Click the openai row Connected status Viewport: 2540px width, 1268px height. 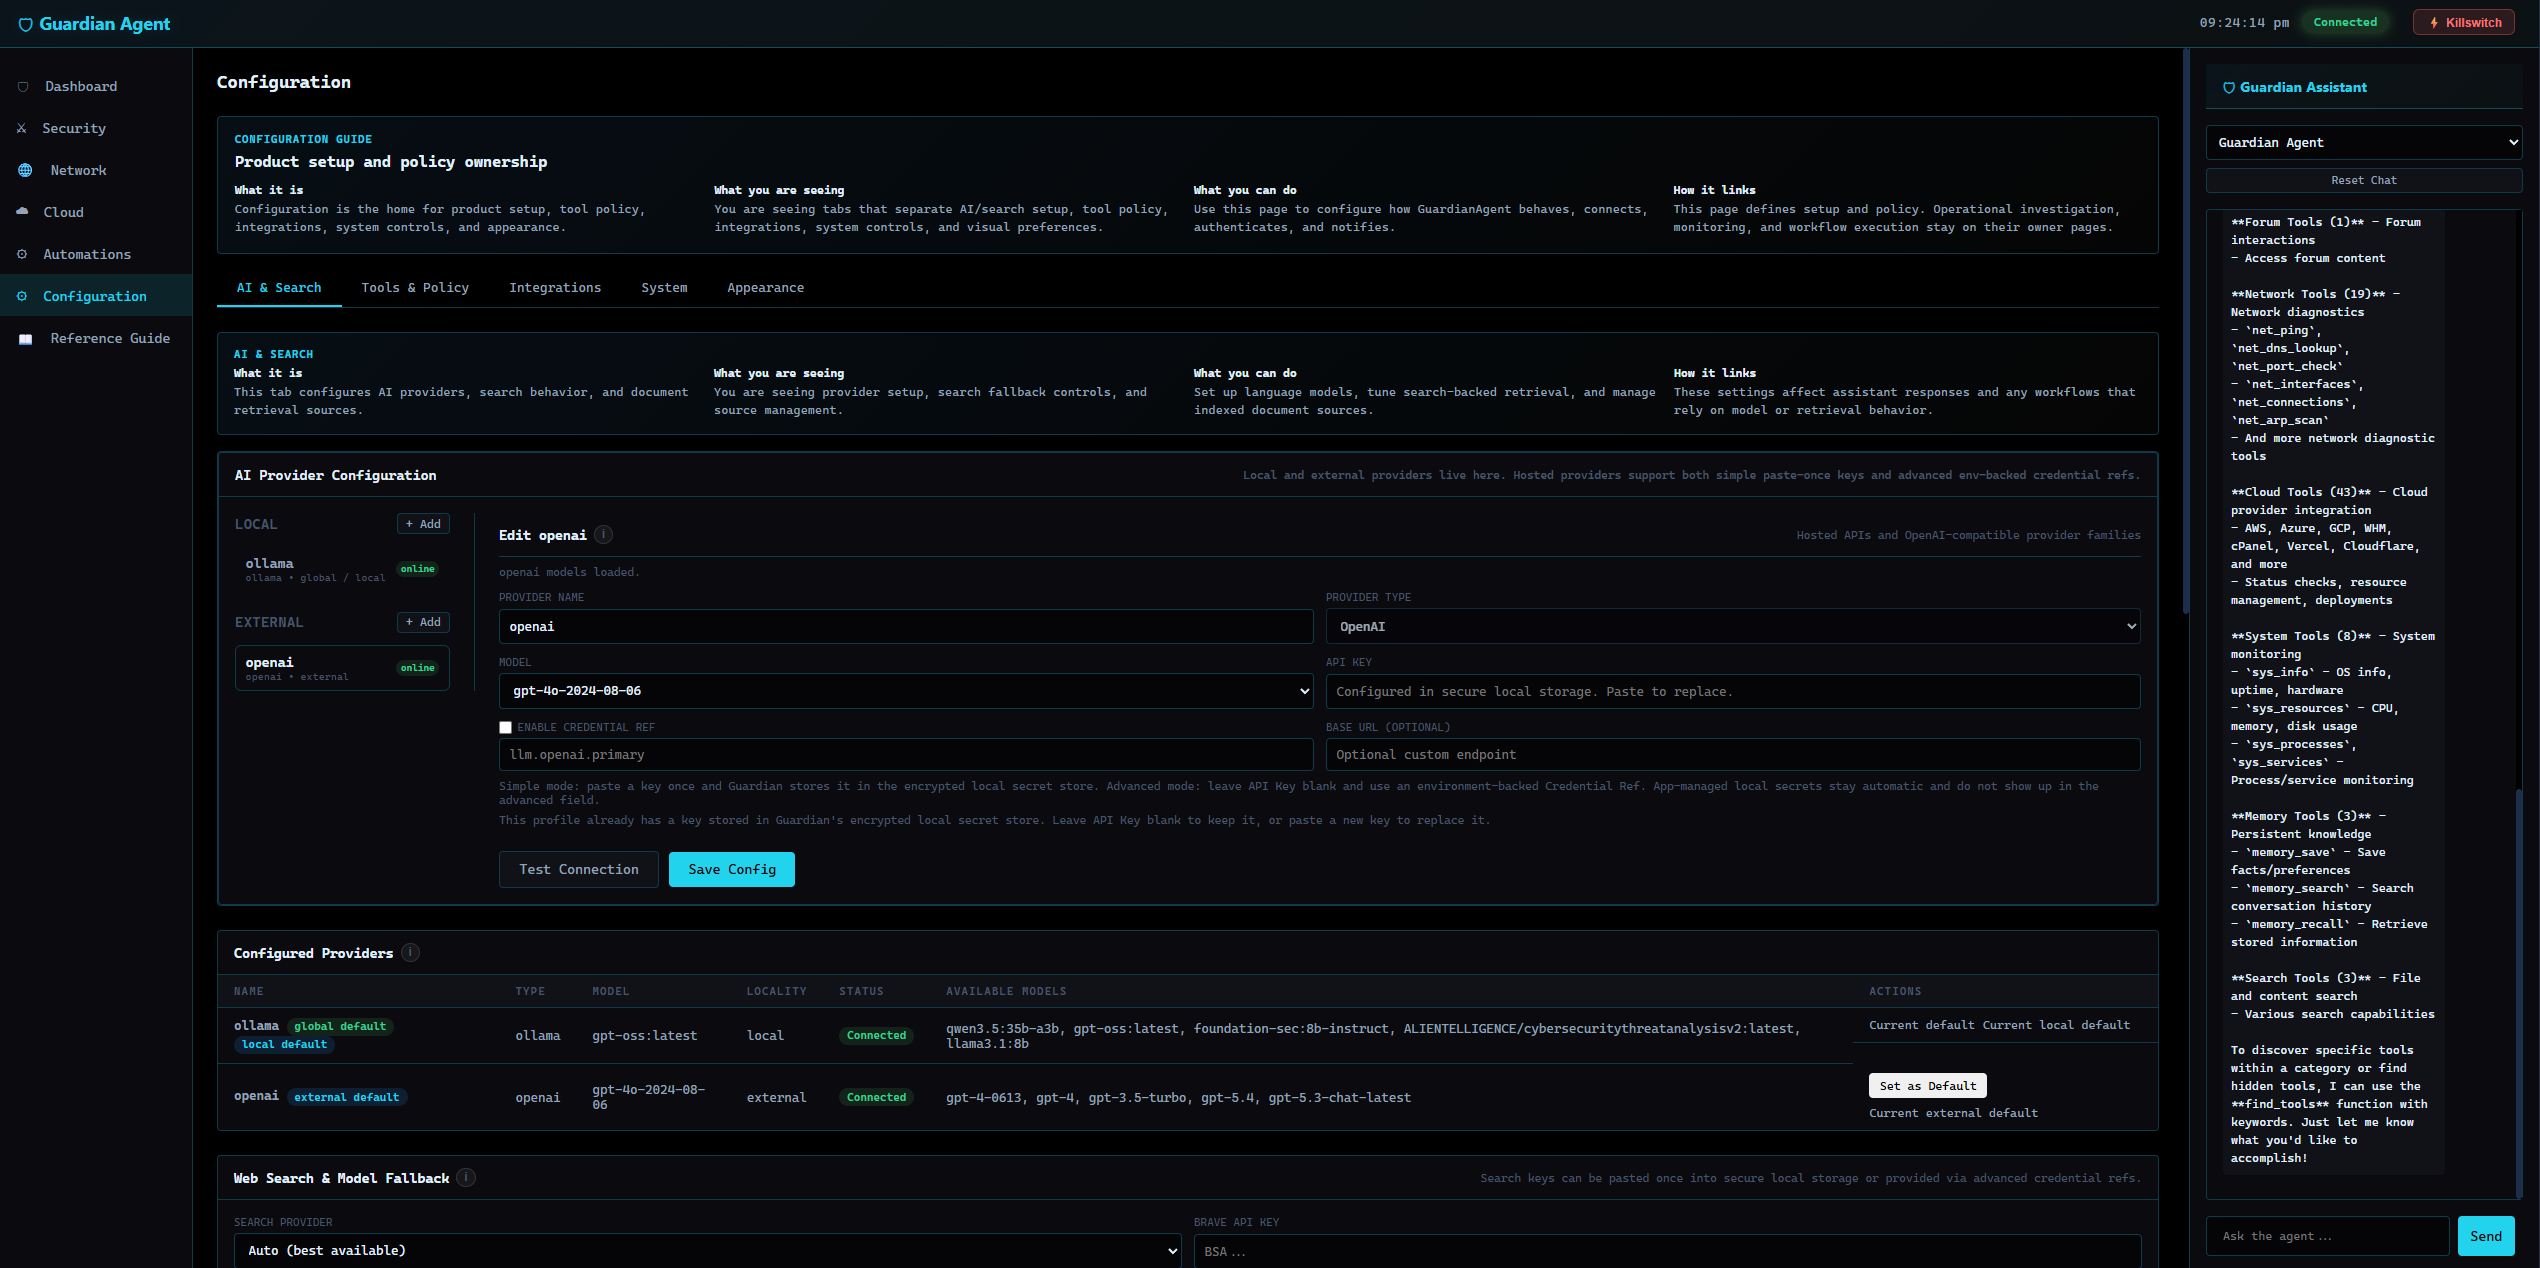[876, 1098]
